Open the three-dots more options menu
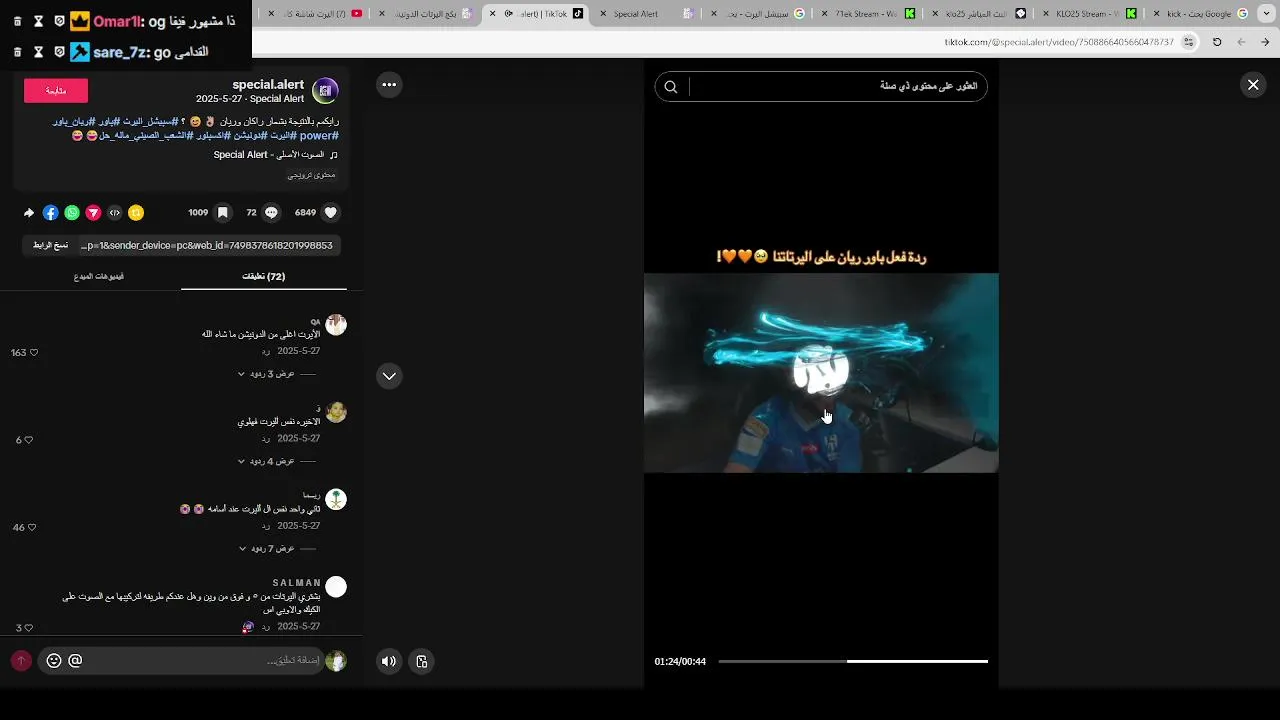Viewport: 1280px width, 720px height. [x=389, y=85]
